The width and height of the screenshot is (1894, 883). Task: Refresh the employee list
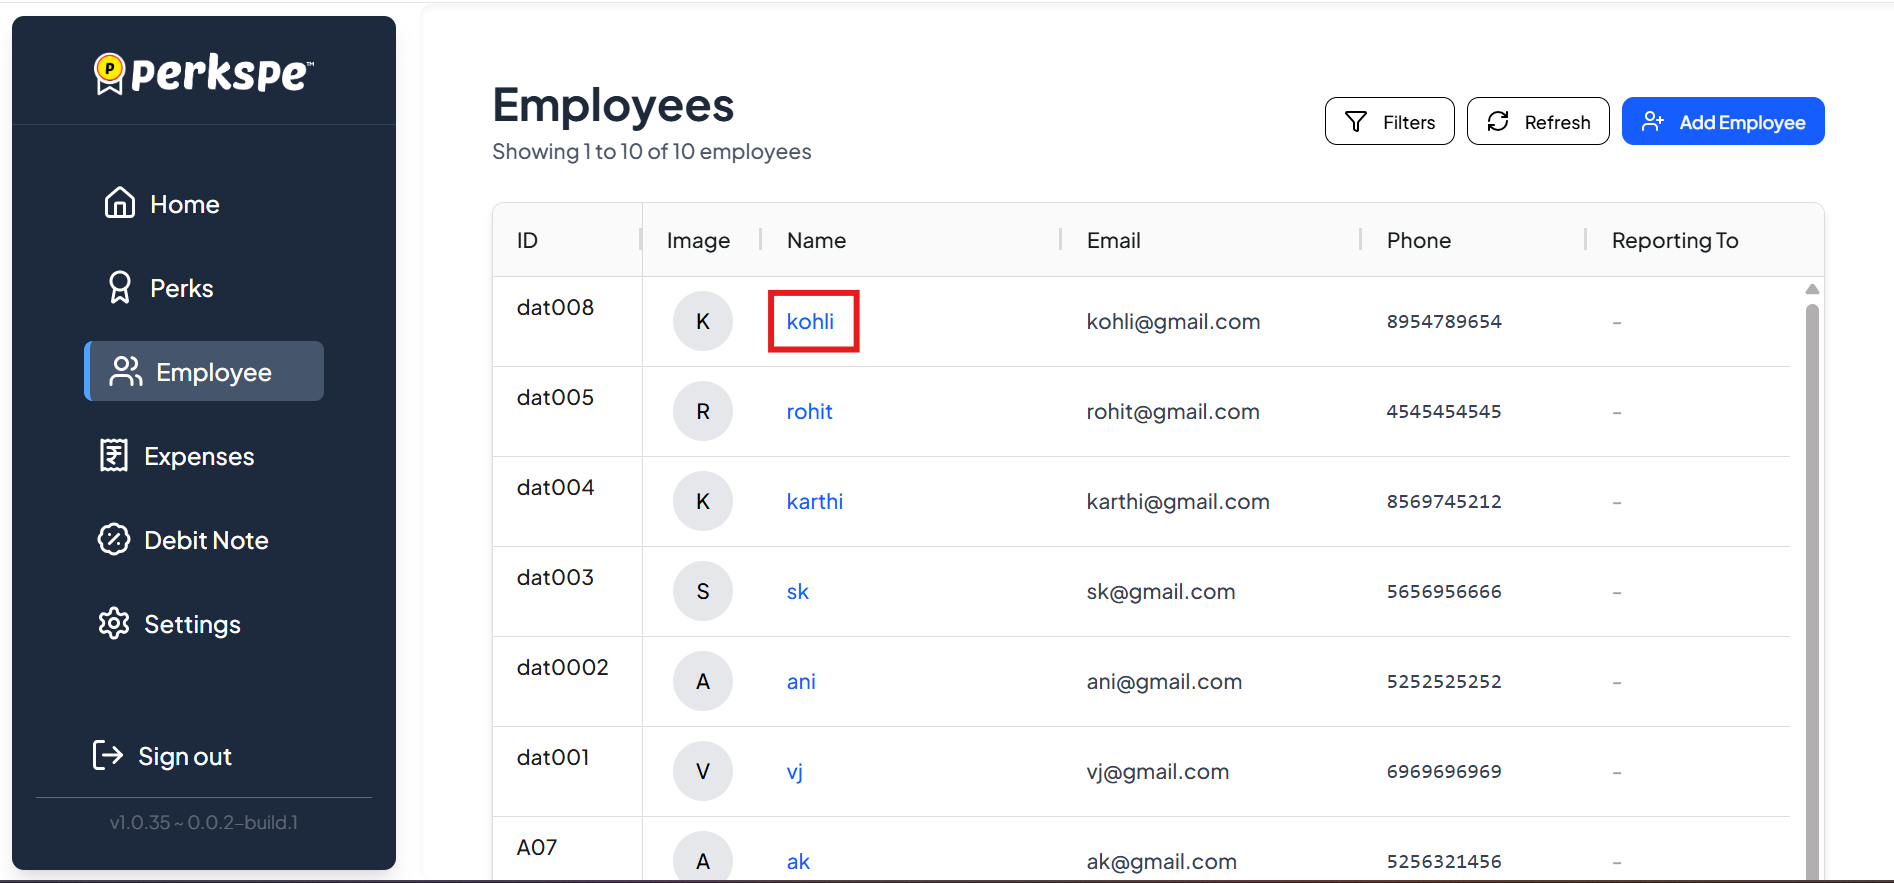1537,122
